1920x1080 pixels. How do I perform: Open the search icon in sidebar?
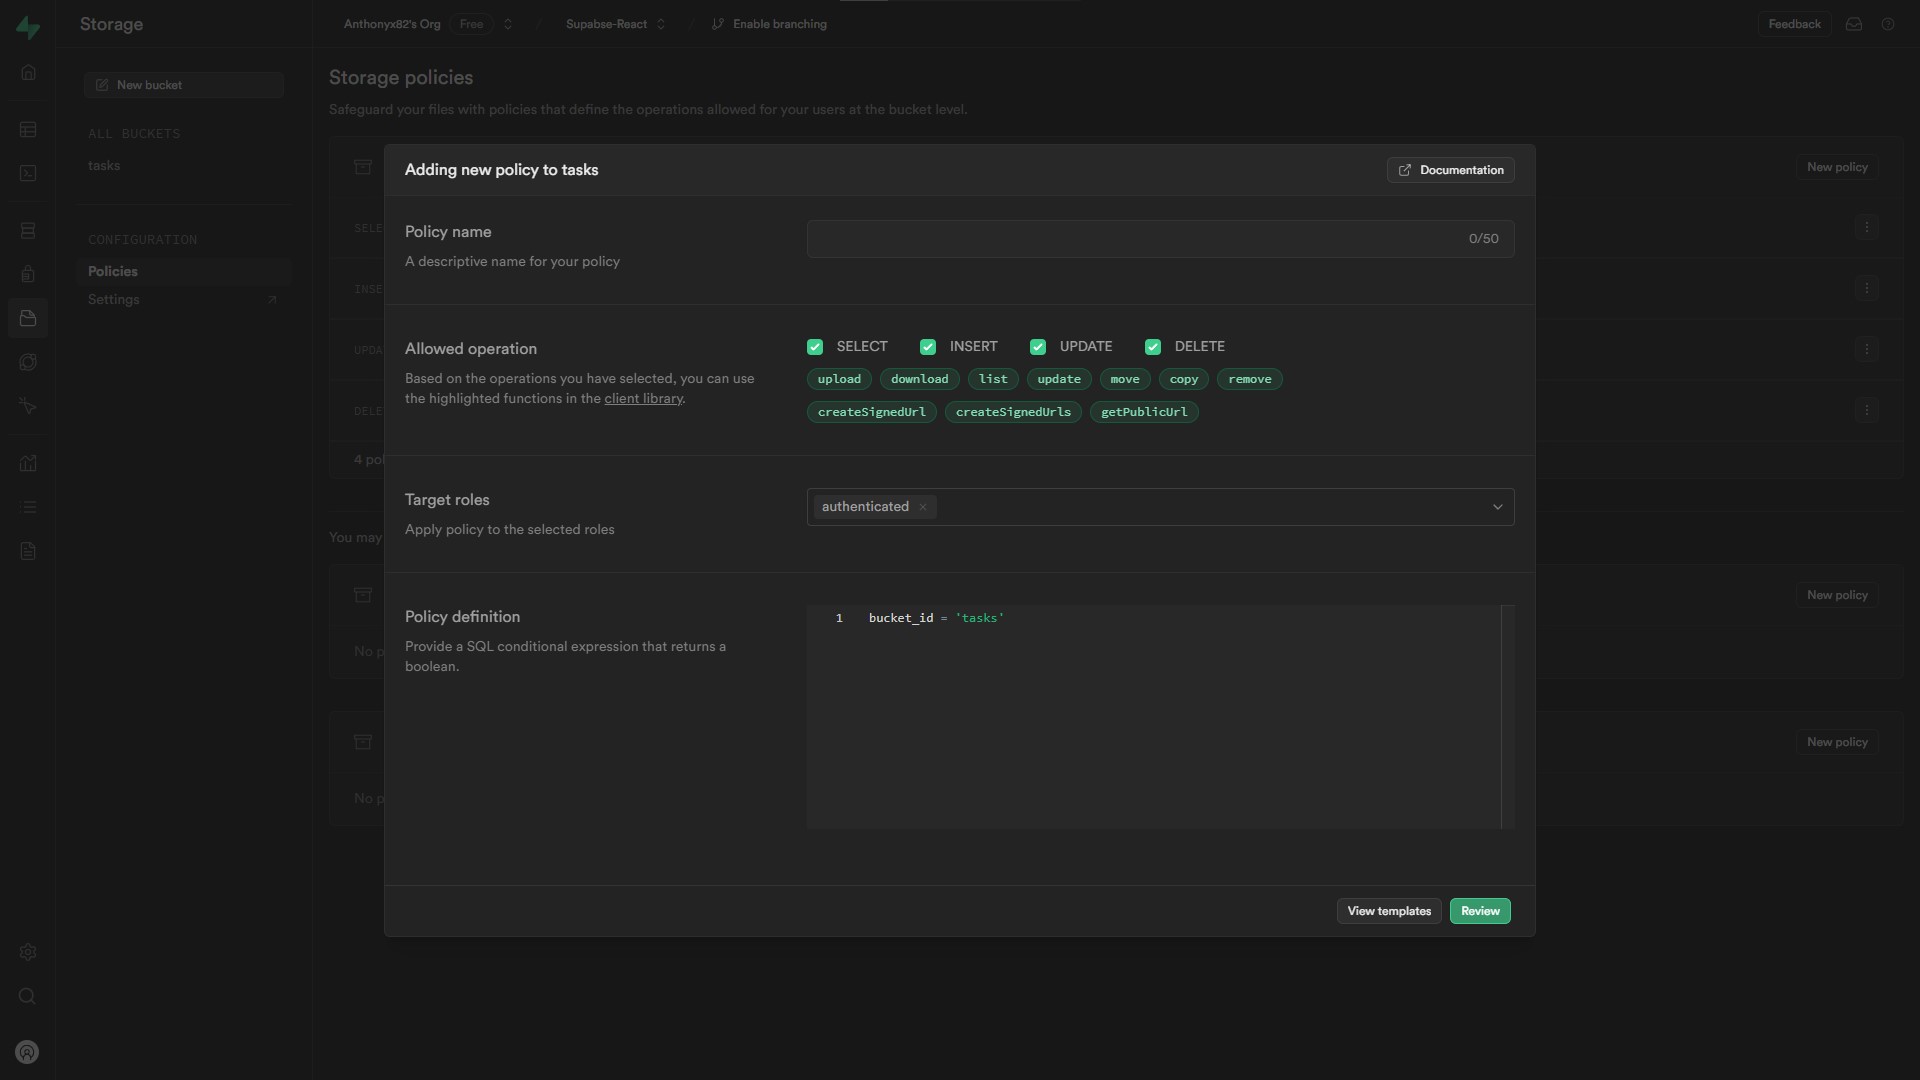click(28, 996)
